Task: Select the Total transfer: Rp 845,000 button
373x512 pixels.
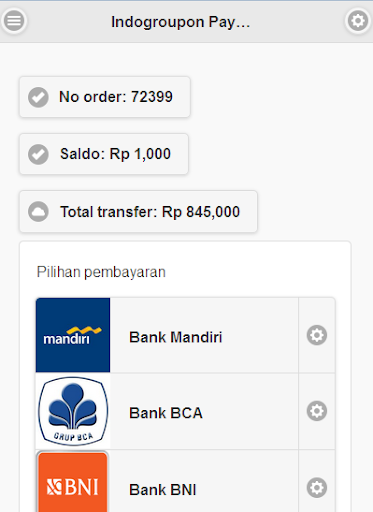Action: pyautogui.click(x=138, y=212)
